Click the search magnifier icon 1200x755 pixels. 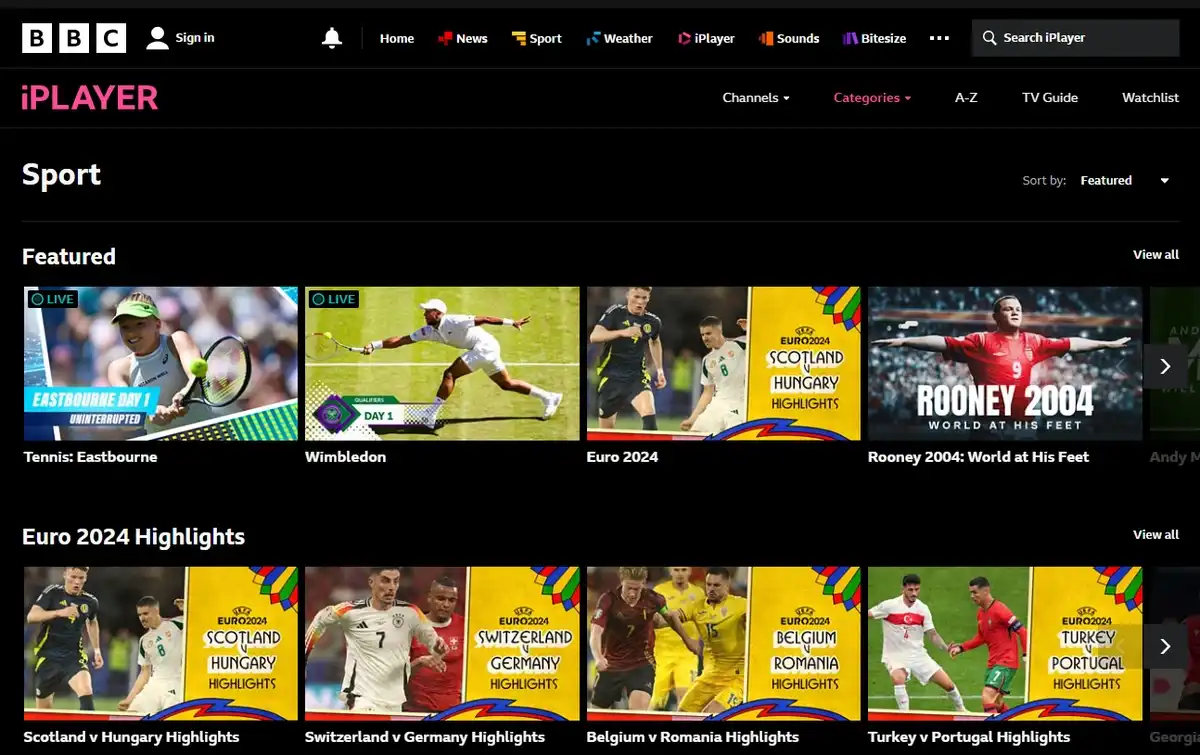tap(989, 38)
